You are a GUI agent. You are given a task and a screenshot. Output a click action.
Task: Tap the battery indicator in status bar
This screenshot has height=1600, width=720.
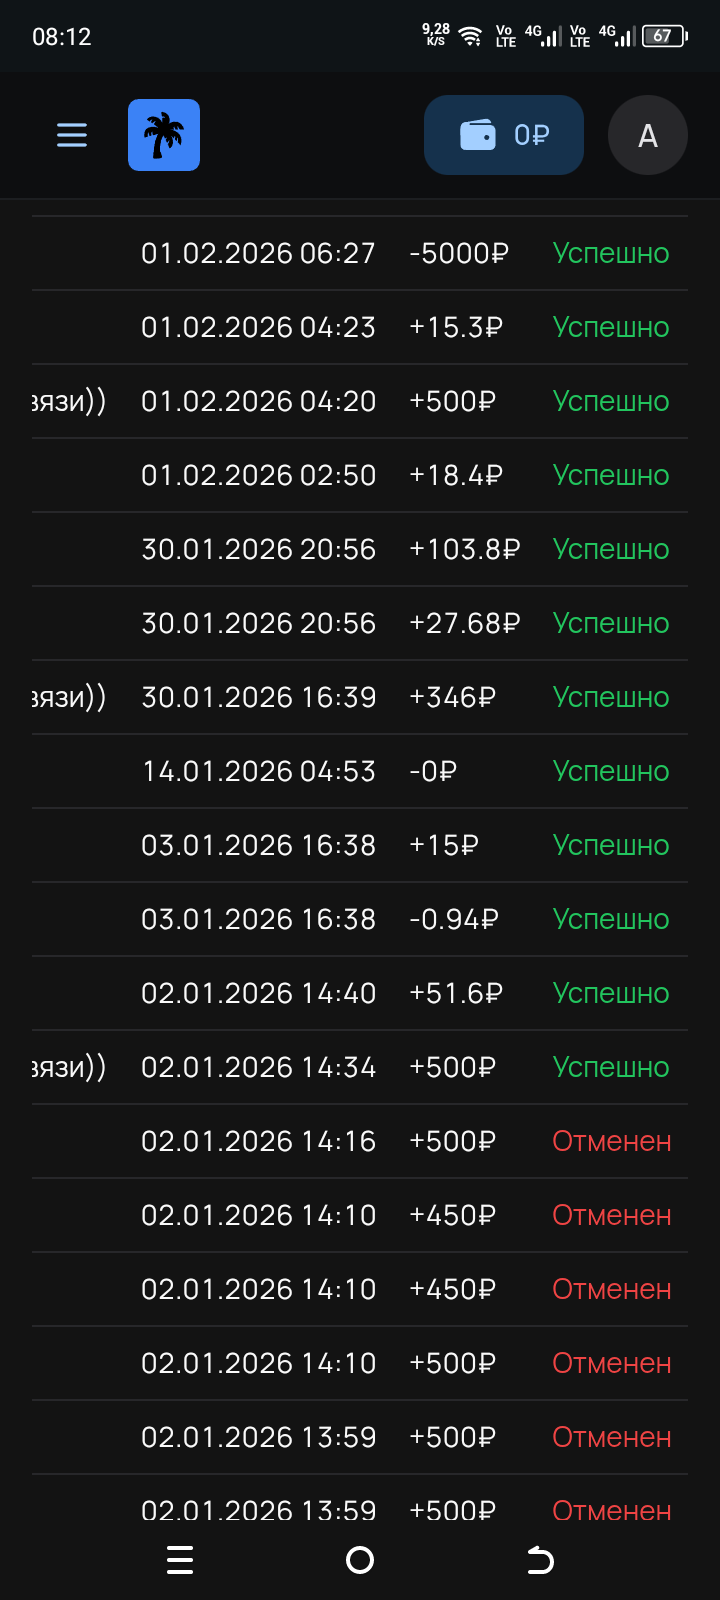(x=664, y=36)
